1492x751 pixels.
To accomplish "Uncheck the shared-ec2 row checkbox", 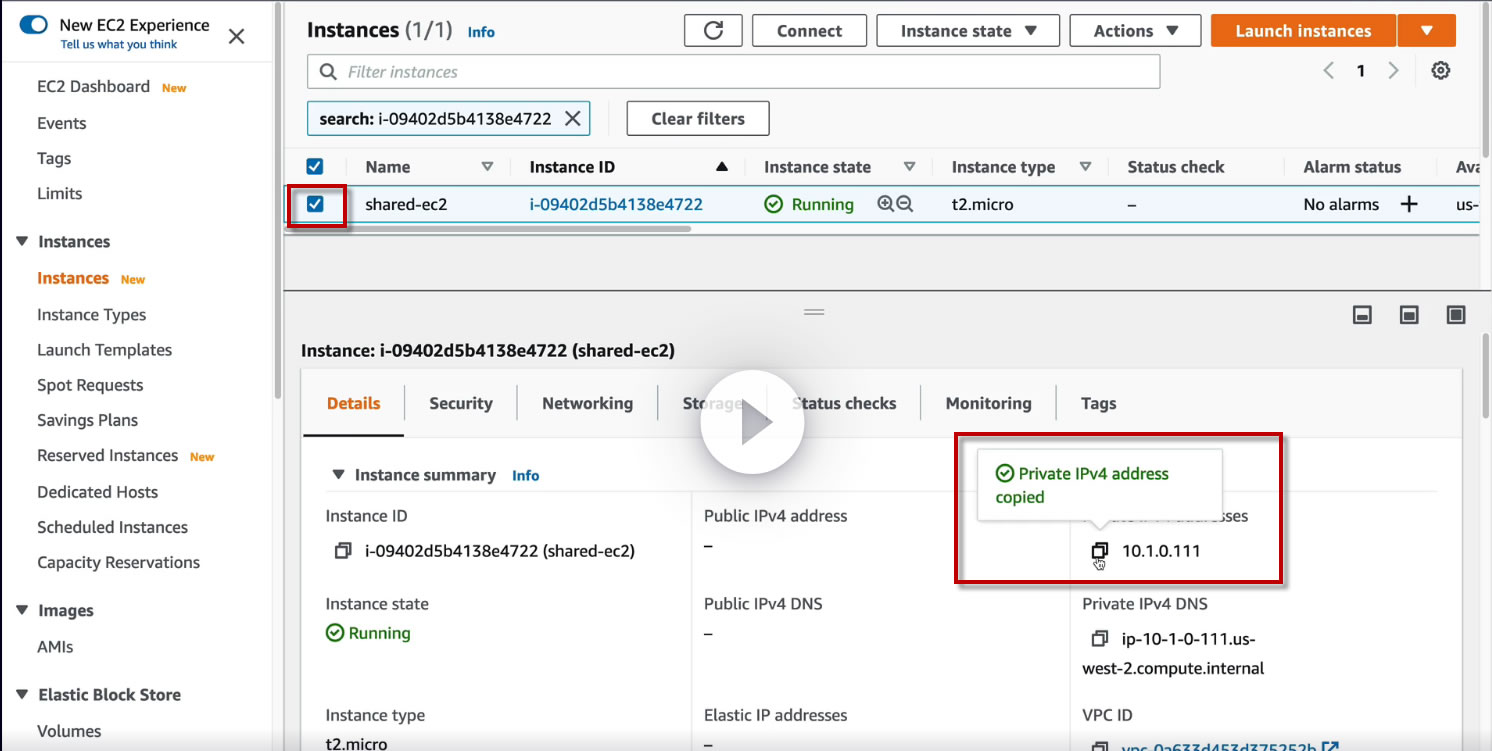I will pos(315,204).
